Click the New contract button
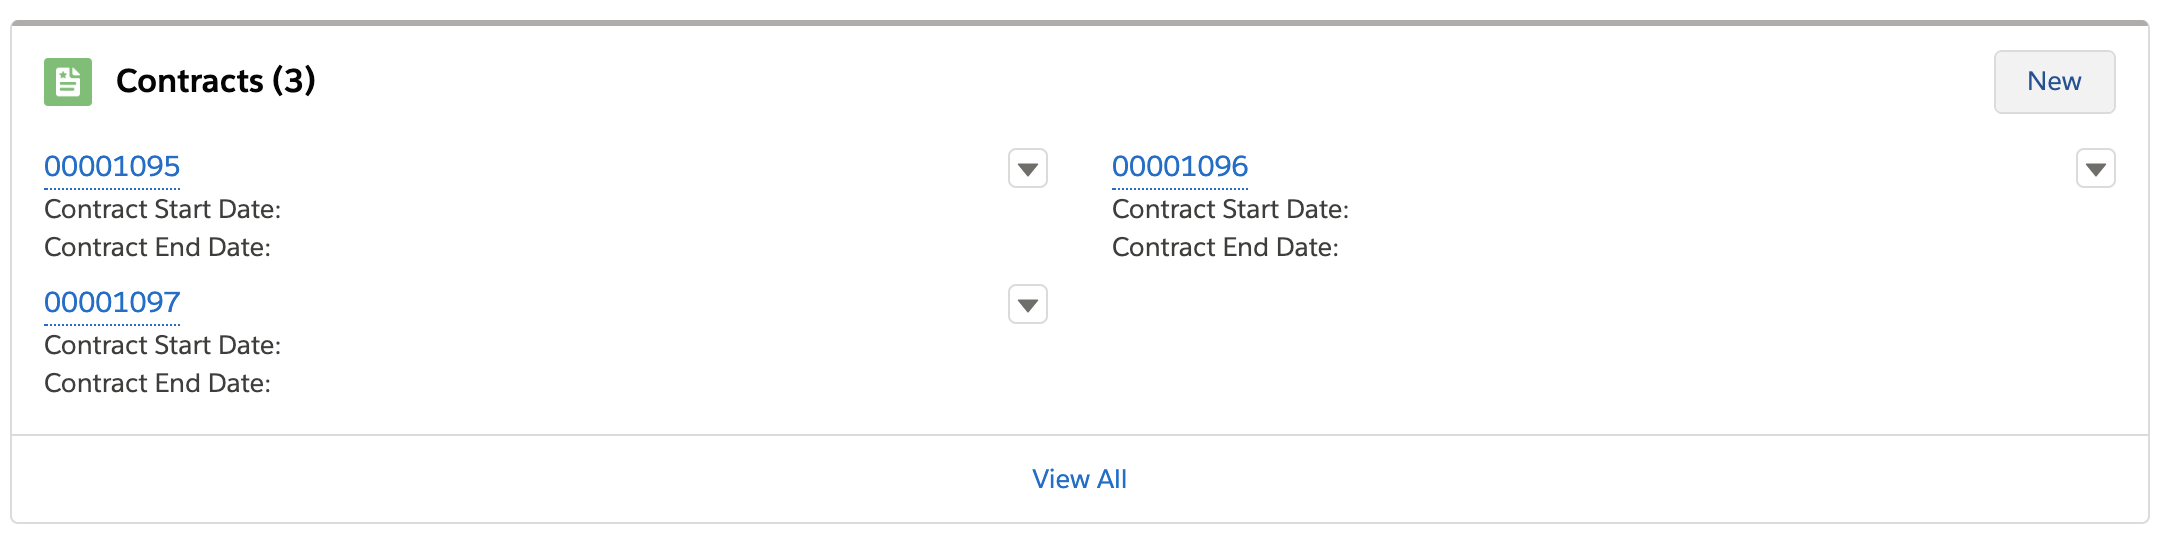Image resolution: width=2178 pixels, height=538 pixels. click(x=2054, y=82)
